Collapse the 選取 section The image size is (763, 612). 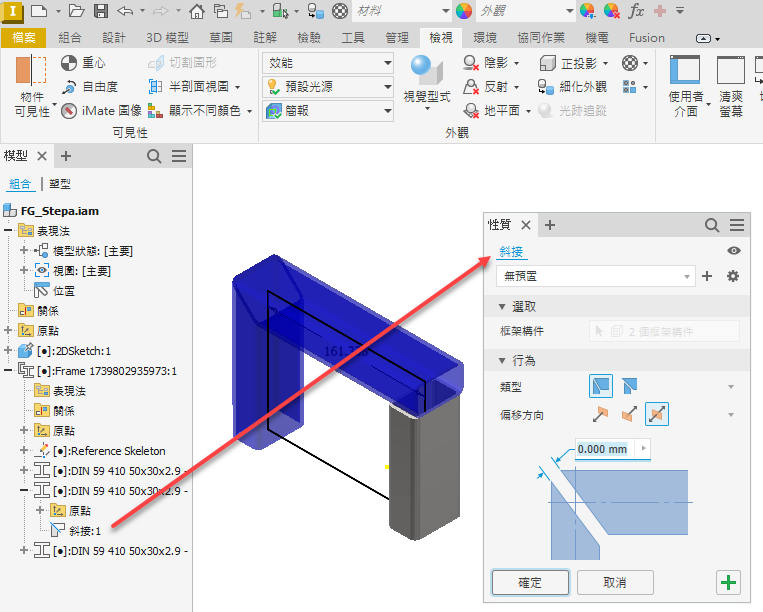(x=502, y=306)
